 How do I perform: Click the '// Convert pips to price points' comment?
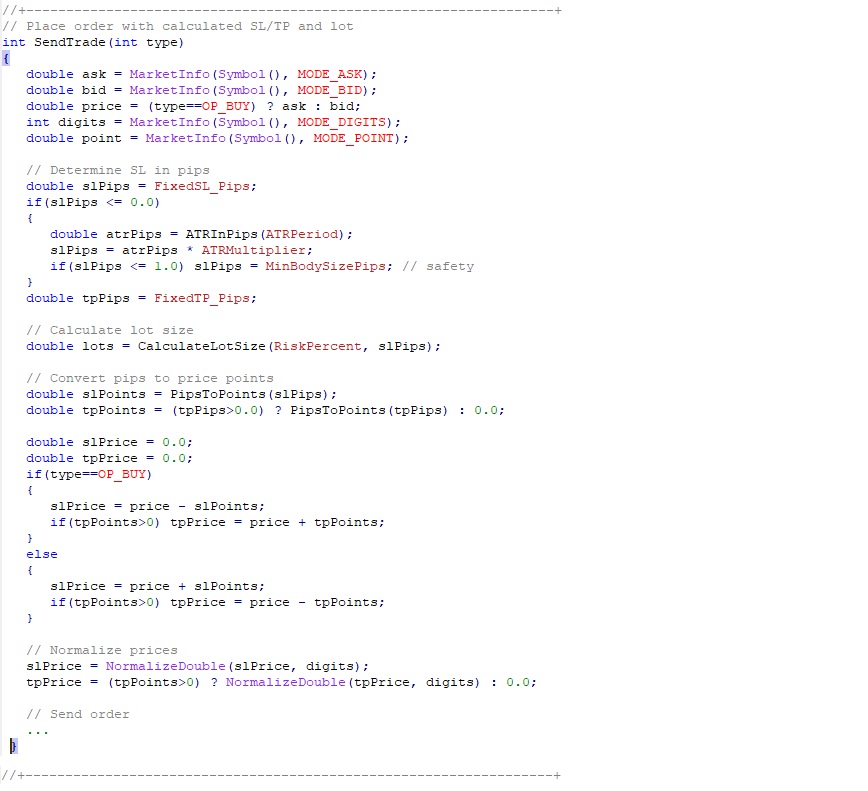pos(149,378)
